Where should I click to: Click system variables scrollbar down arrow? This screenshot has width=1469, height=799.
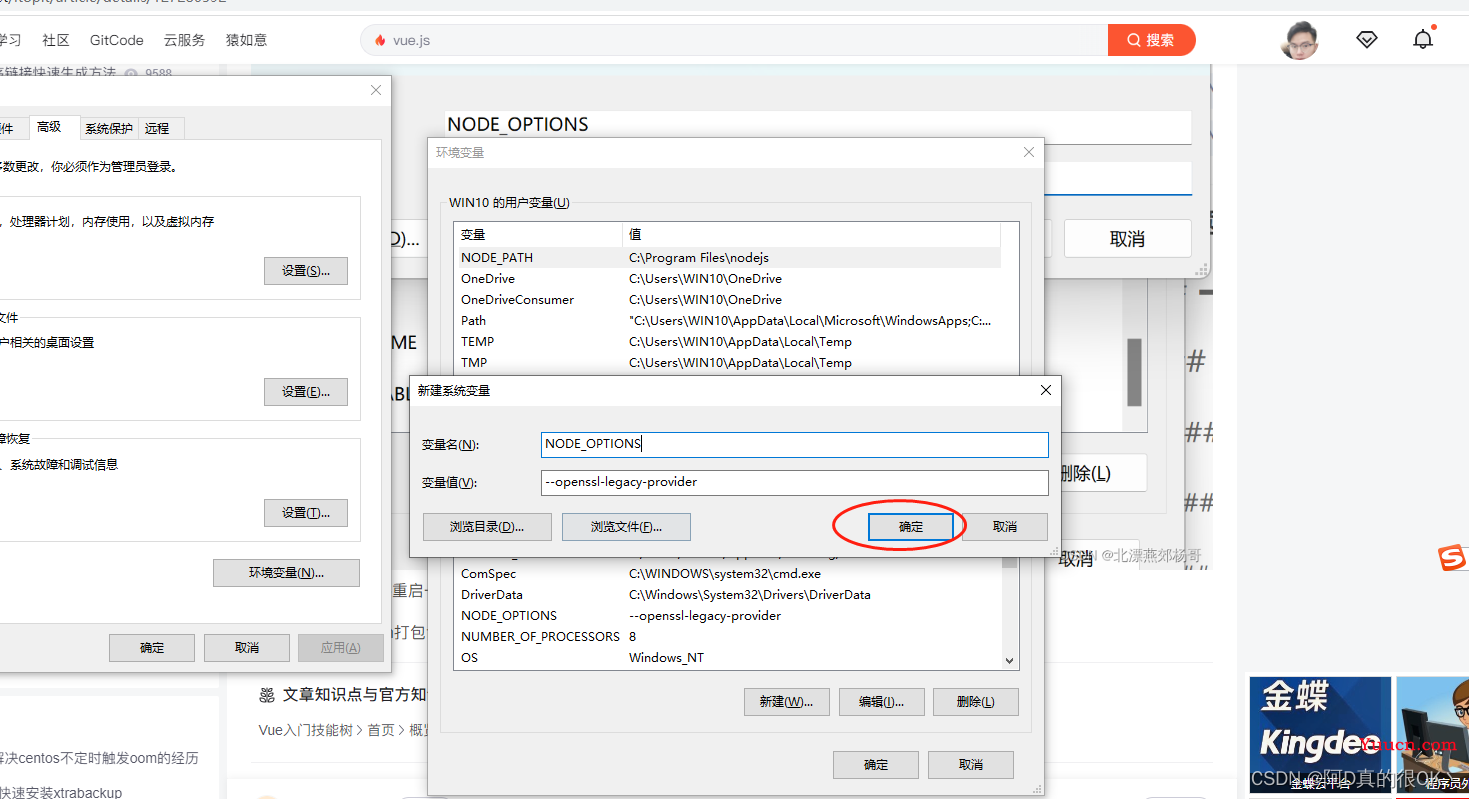1009,661
